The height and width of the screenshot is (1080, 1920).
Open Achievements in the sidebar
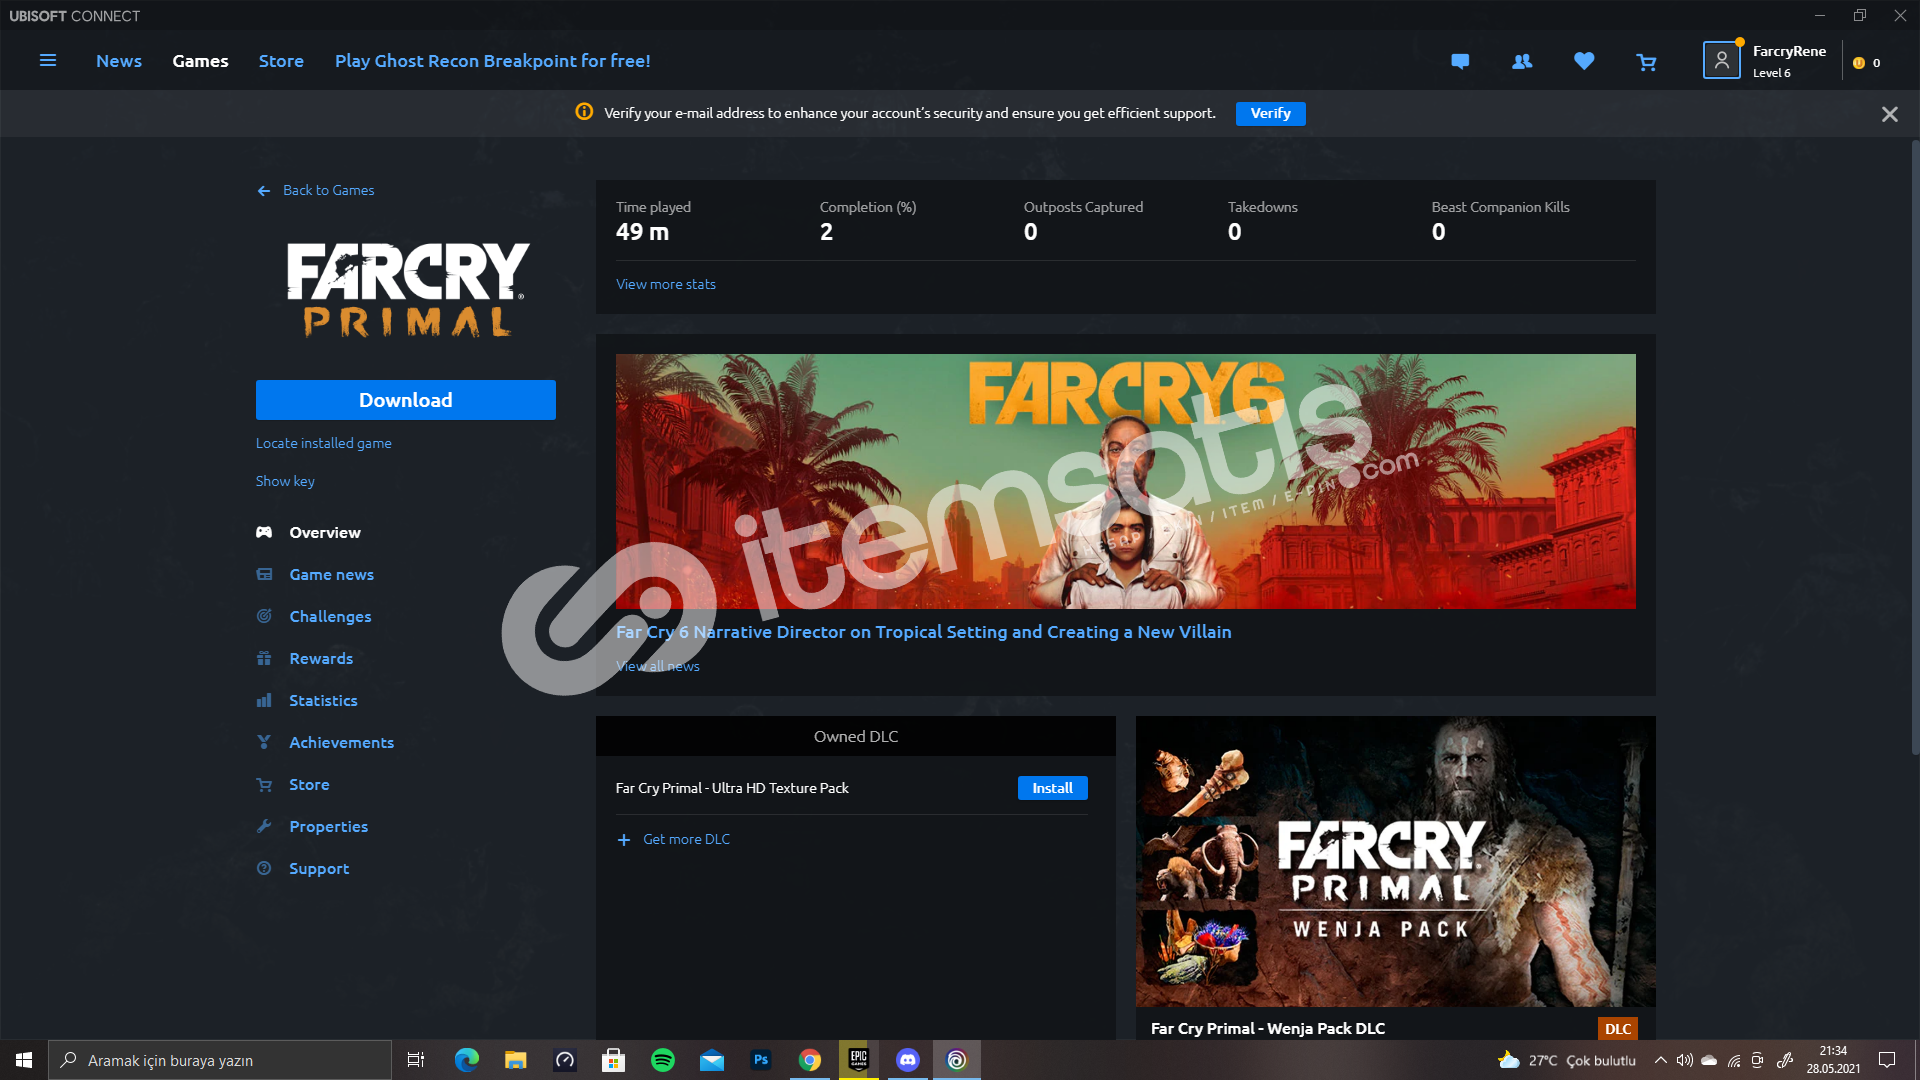pyautogui.click(x=341, y=742)
